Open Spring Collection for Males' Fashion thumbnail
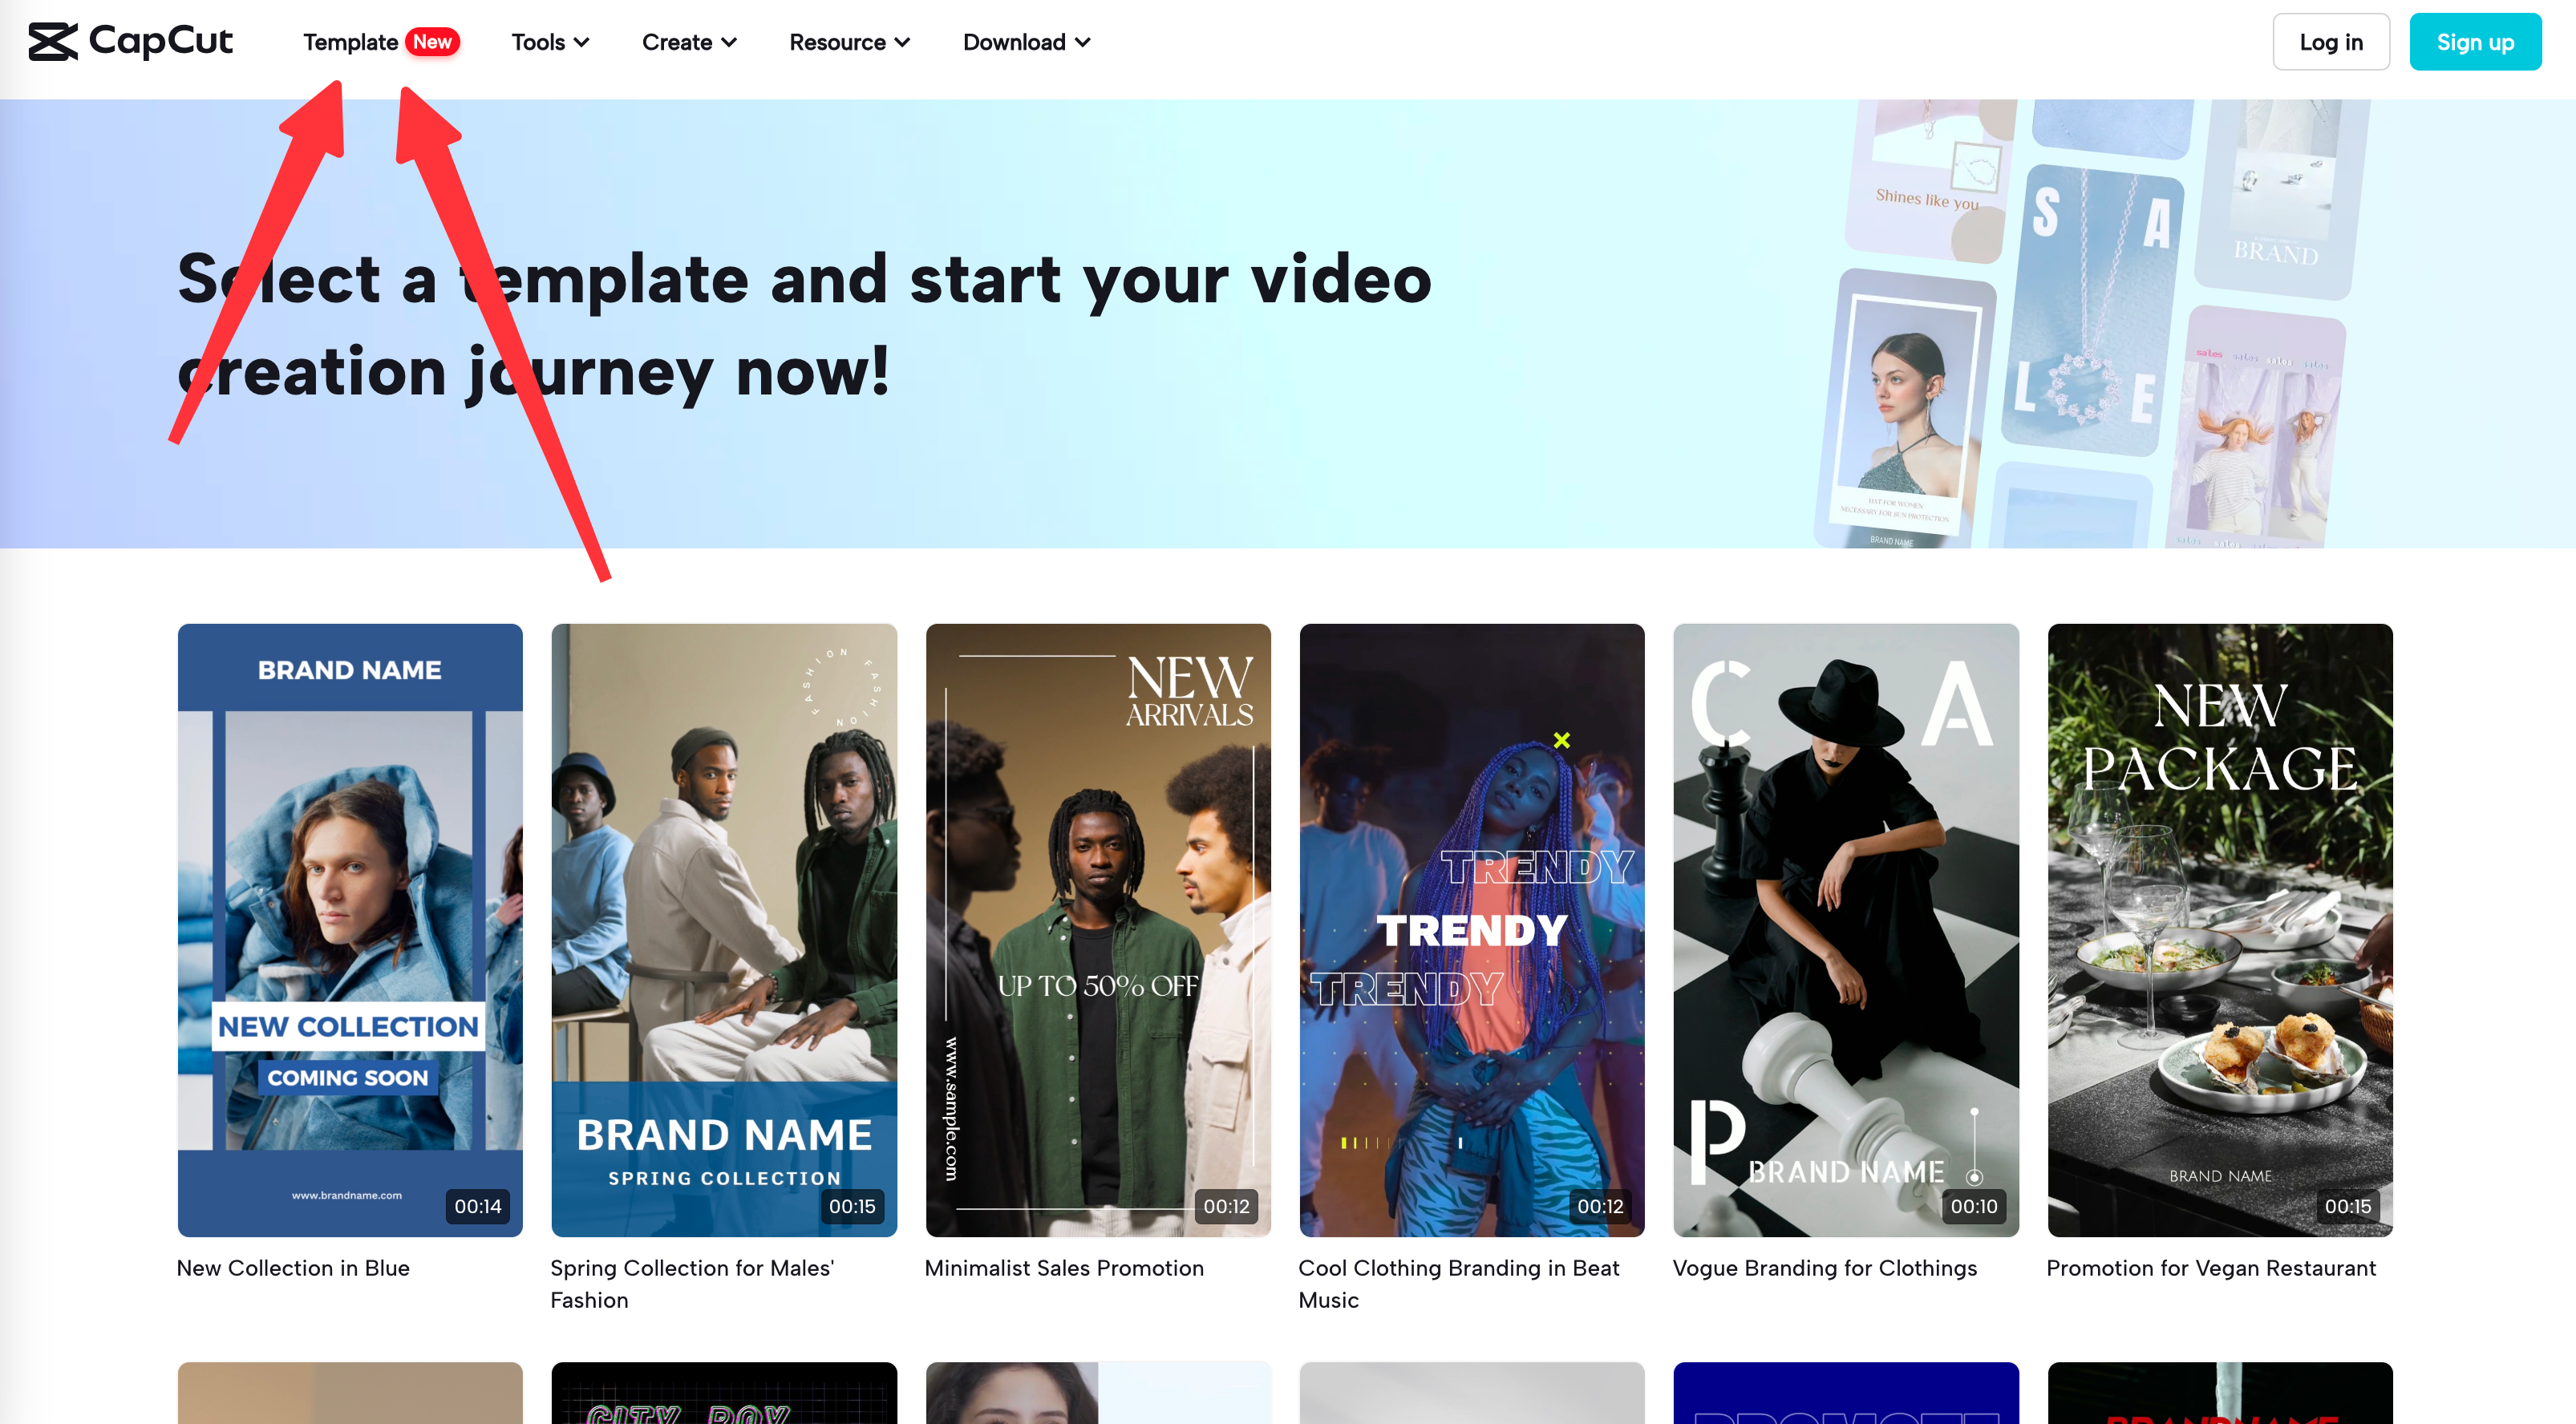This screenshot has height=1424, width=2576. coord(724,930)
